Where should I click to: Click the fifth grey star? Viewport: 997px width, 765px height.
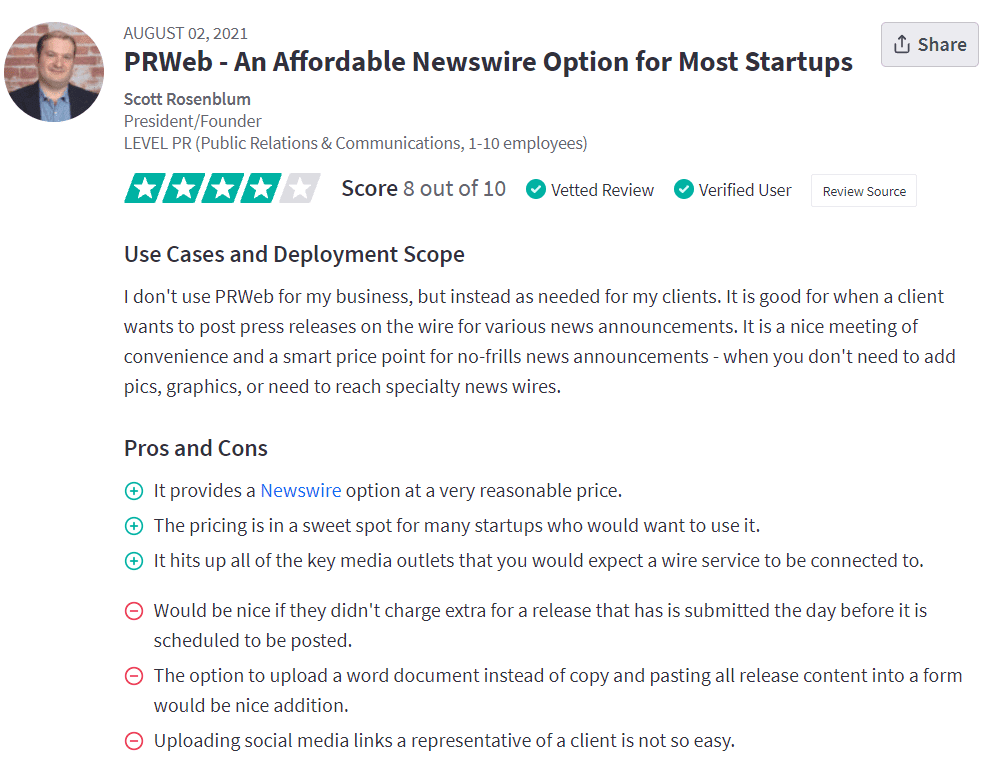[x=300, y=188]
